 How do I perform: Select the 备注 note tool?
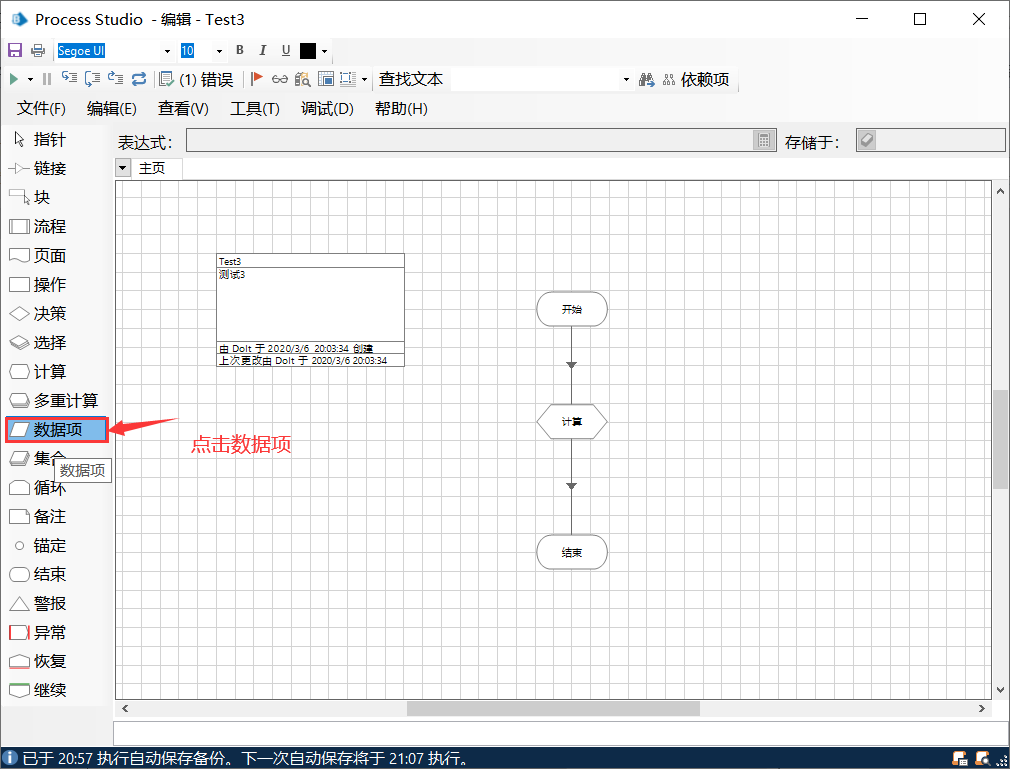tap(37, 517)
